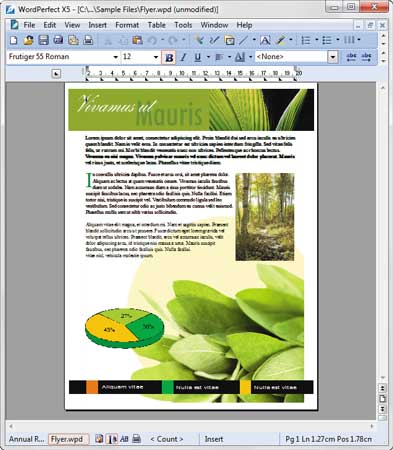Go to next page with scrollbar button
This screenshot has height=450, width=393.
pyautogui.click(x=383, y=409)
